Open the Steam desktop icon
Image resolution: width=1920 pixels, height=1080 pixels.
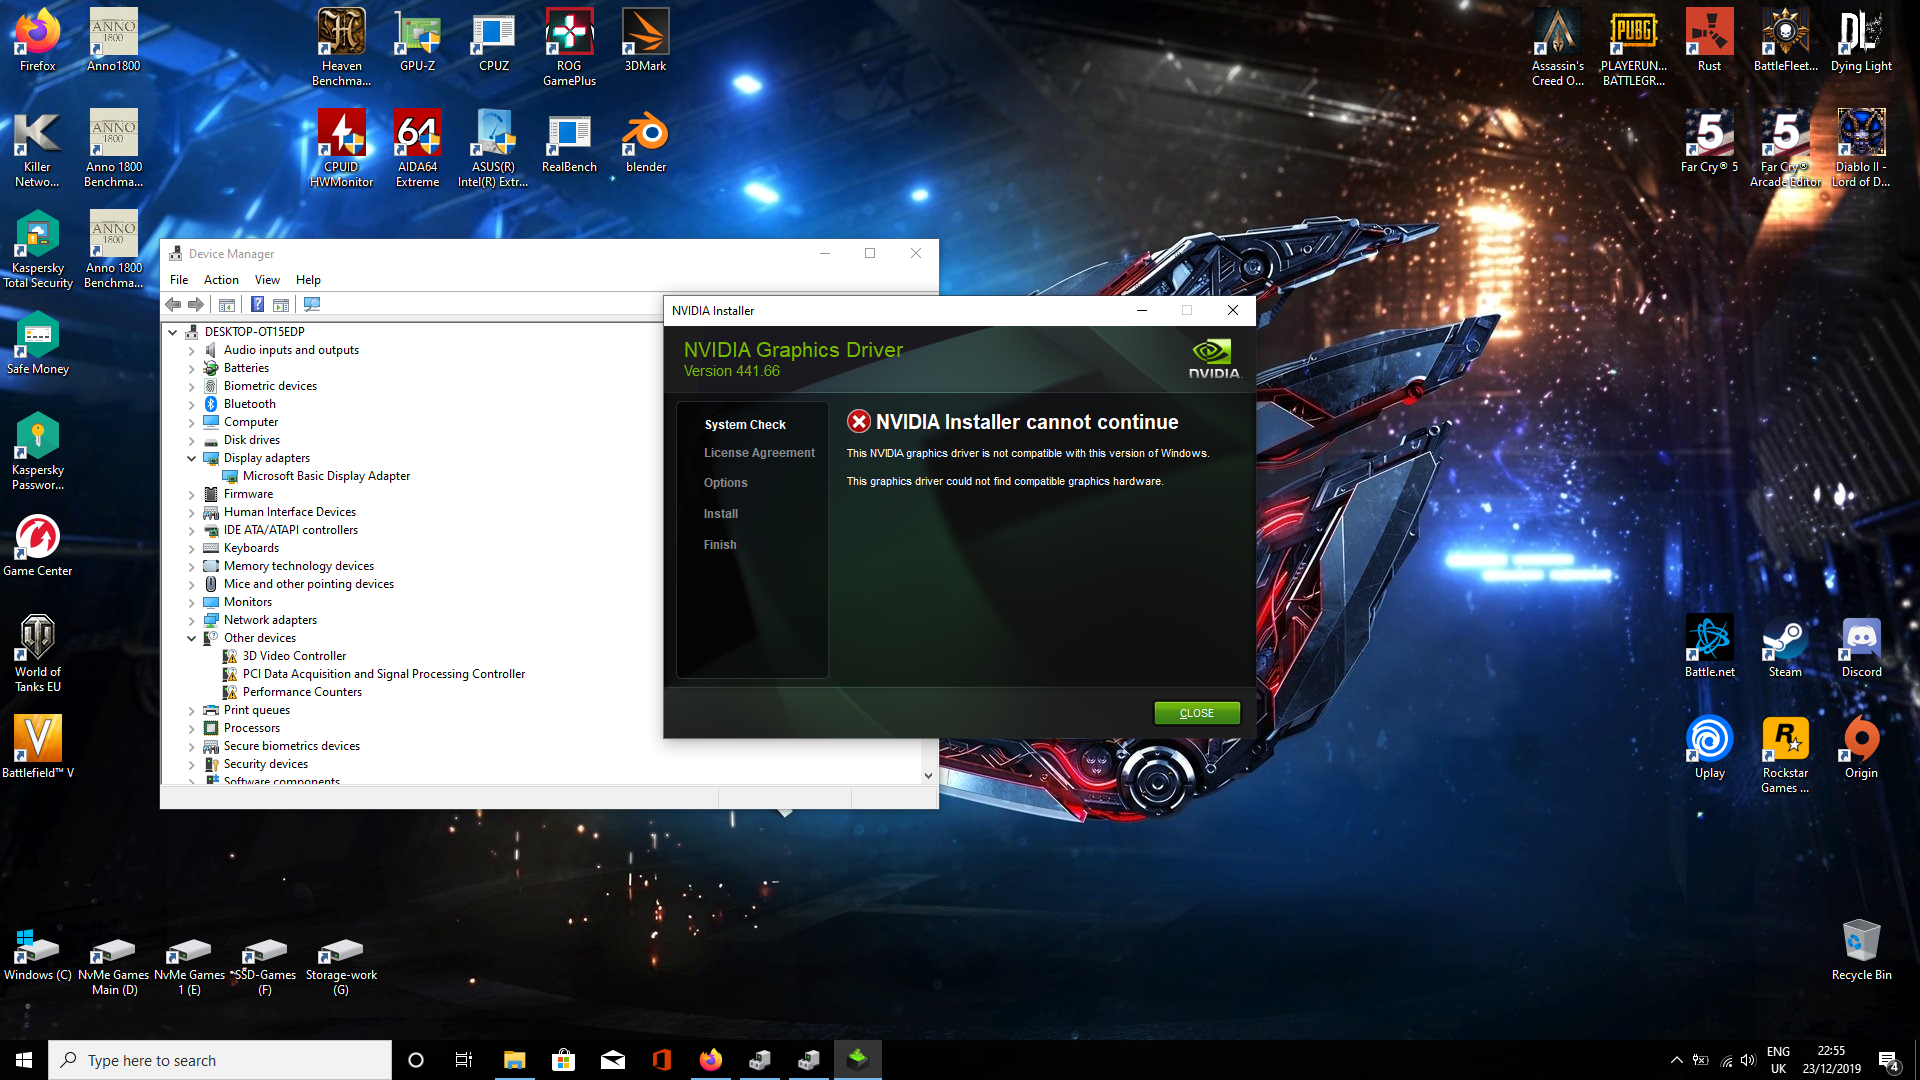point(1785,646)
